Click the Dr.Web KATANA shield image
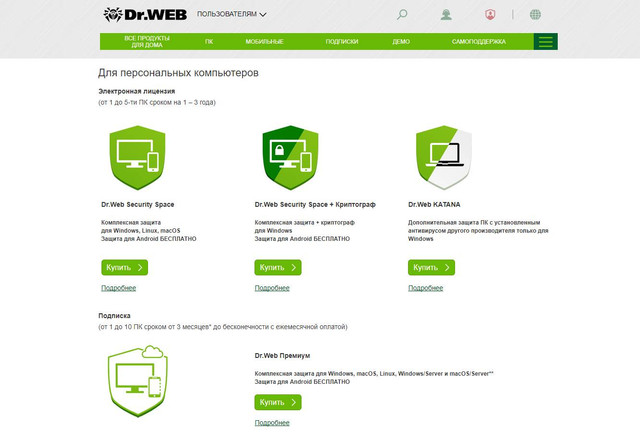 click(x=444, y=157)
